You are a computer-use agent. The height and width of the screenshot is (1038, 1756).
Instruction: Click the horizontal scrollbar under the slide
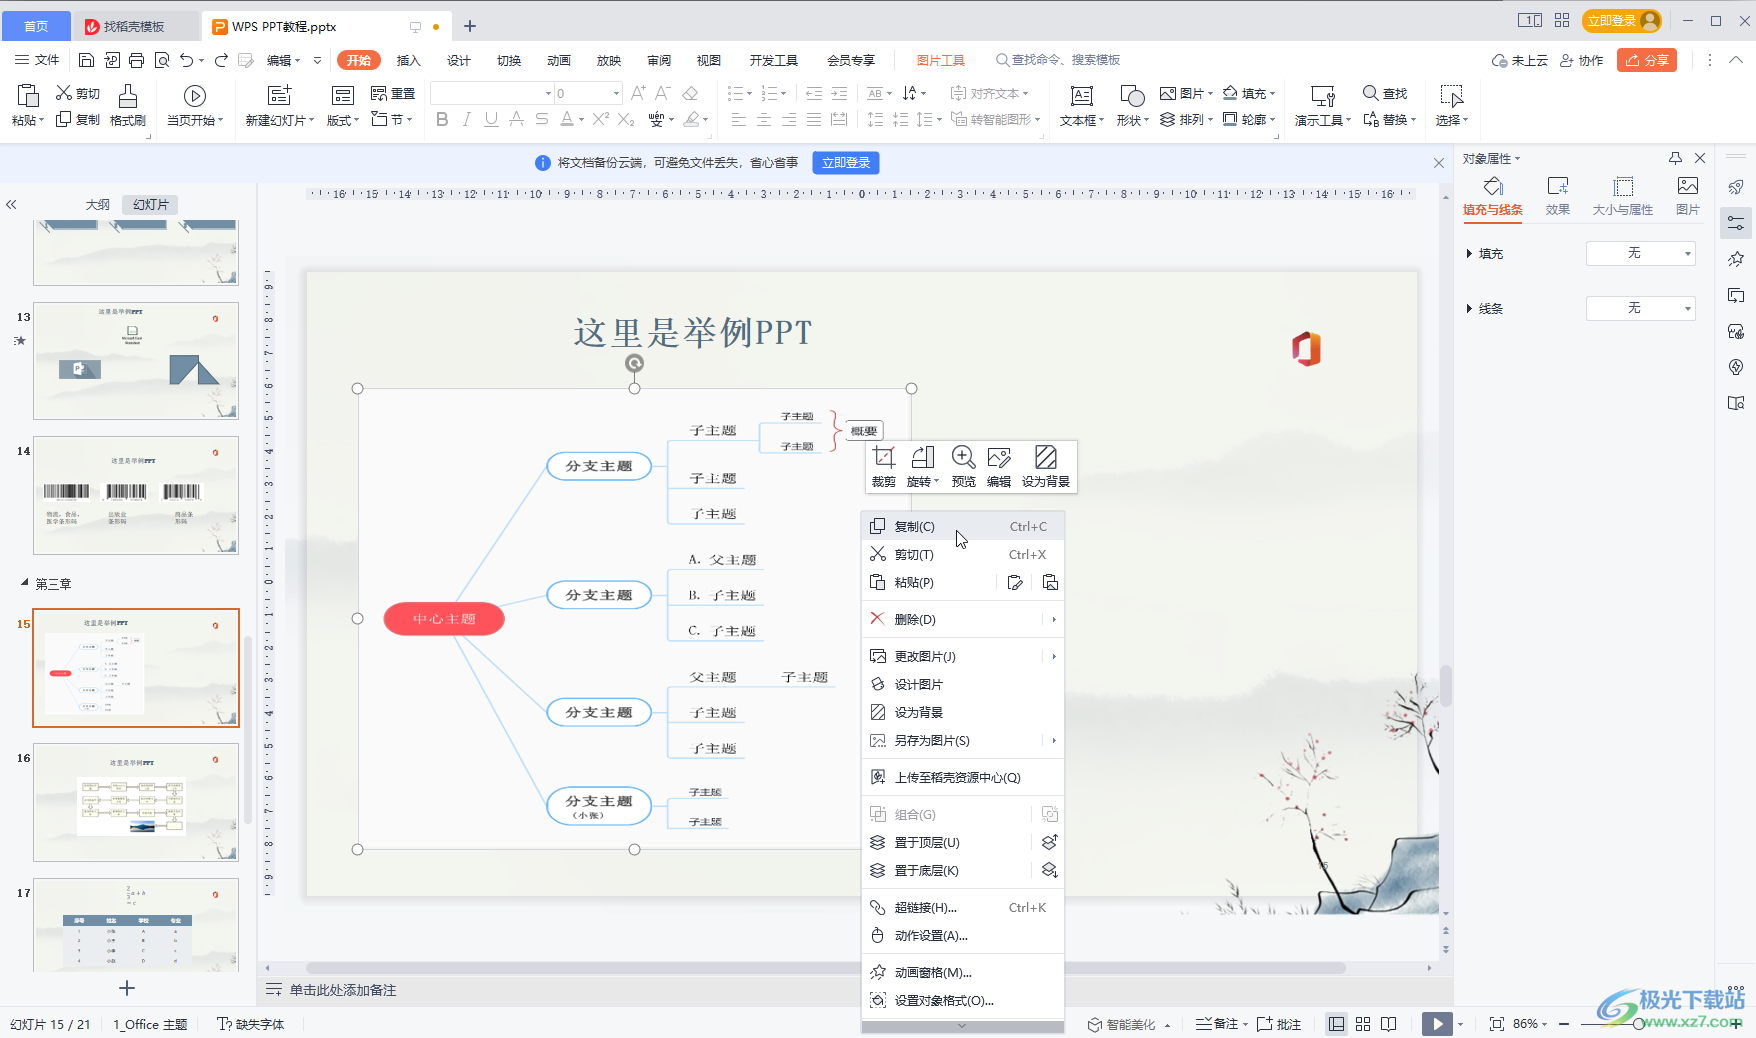click(x=825, y=968)
